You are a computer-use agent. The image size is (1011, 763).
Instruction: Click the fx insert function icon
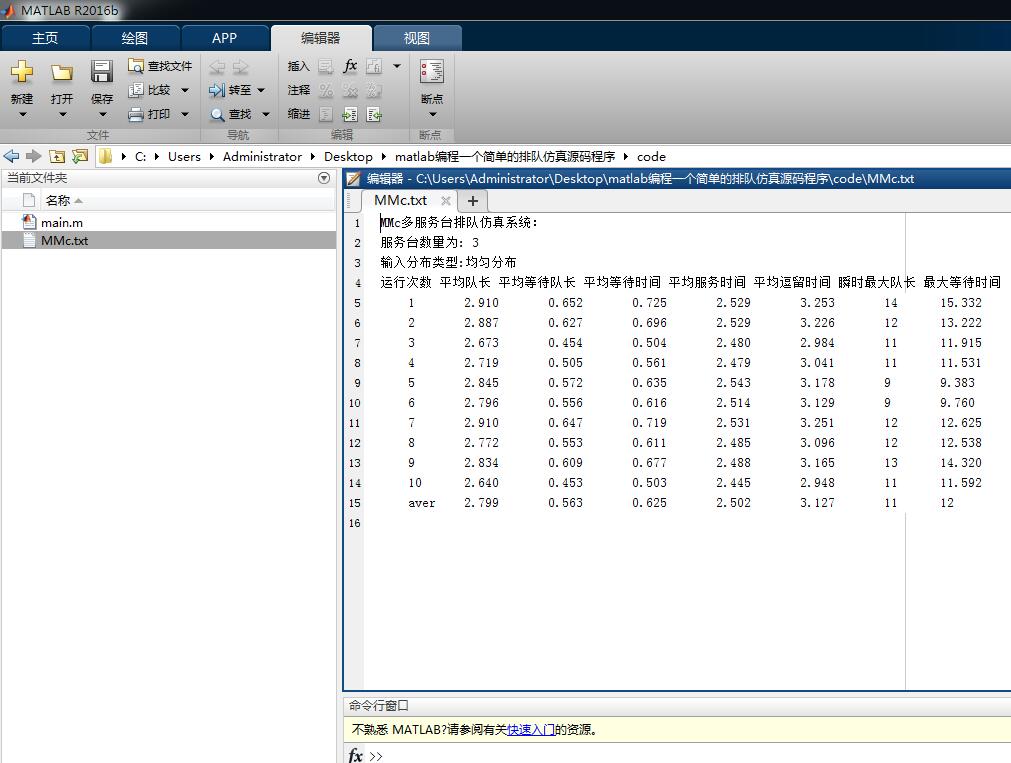(350, 66)
